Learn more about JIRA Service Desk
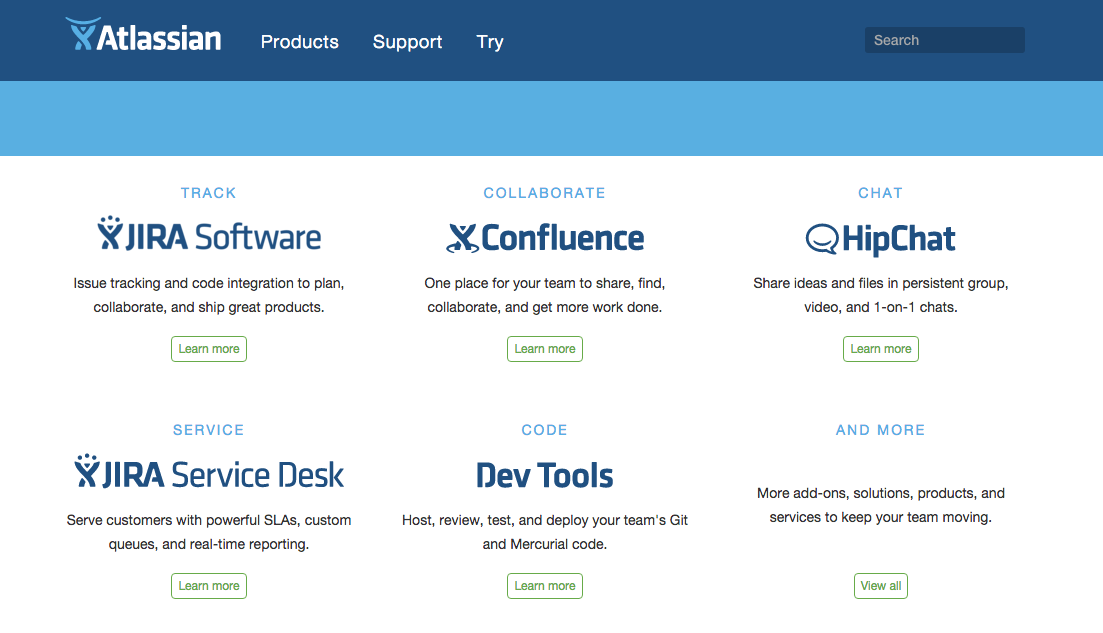Image resolution: width=1103 pixels, height=633 pixels. click(209, 586)
